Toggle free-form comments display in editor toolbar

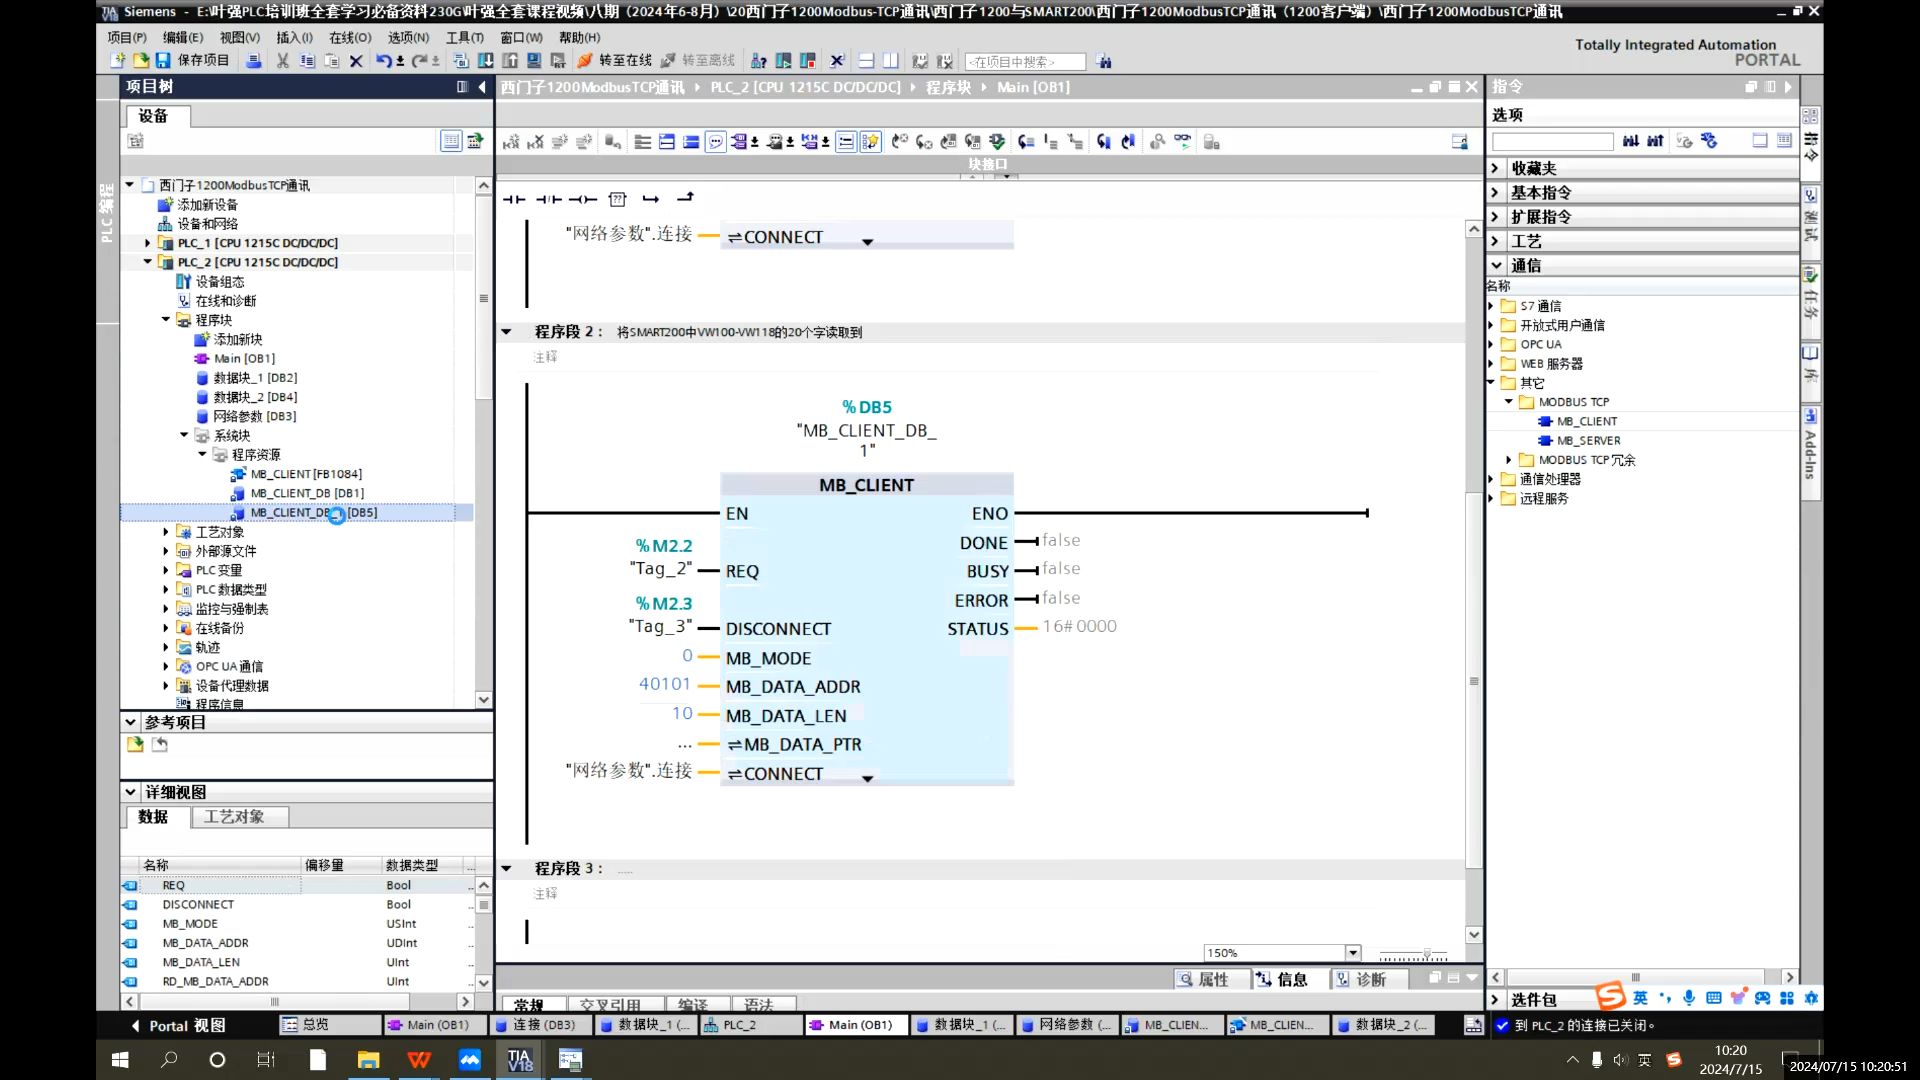click(x=716, y=142)
